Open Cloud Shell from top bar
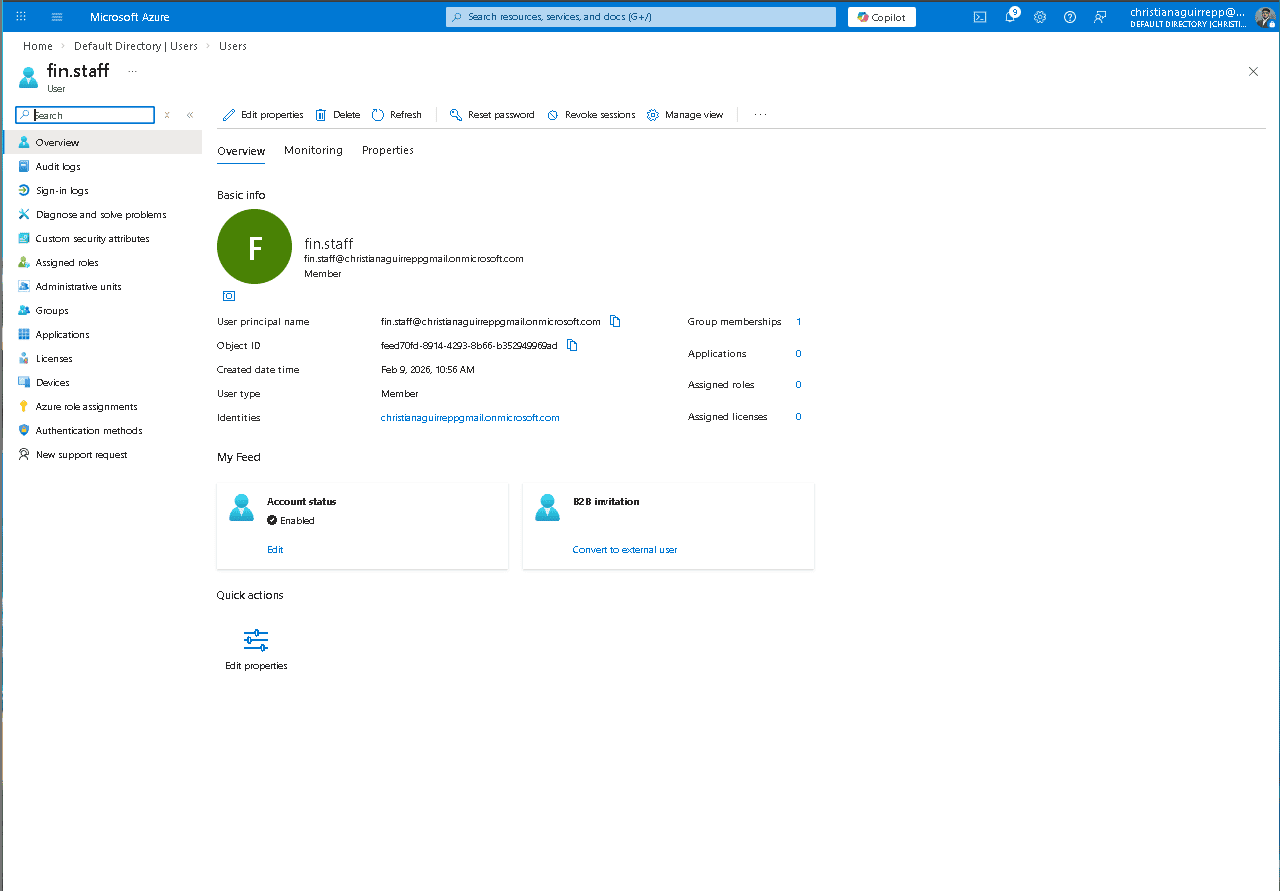Screen dimensions: 1280x891 (980, 17)
